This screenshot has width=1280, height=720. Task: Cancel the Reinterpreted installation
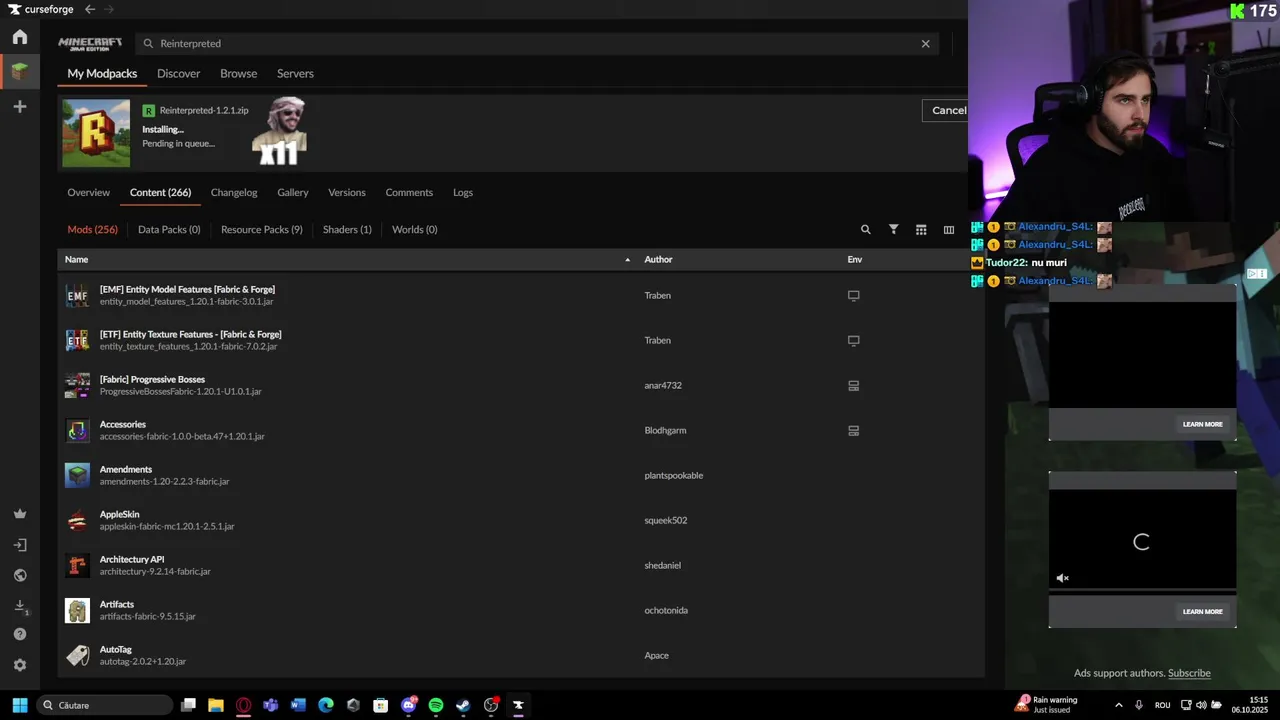point(946,110)
